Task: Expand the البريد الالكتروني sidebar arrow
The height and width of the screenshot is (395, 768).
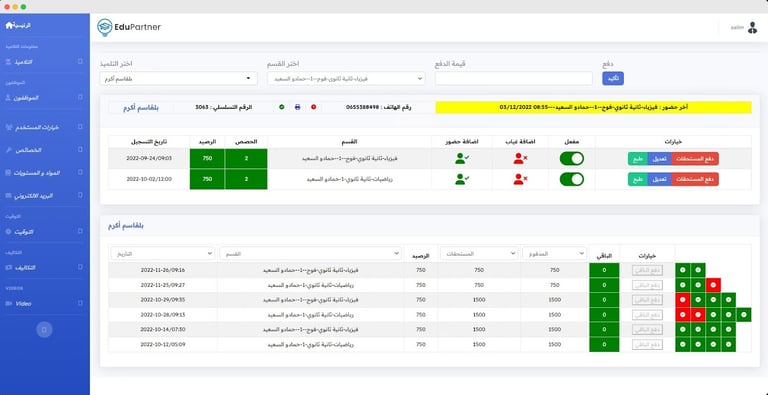Action: tap(80, 196)
